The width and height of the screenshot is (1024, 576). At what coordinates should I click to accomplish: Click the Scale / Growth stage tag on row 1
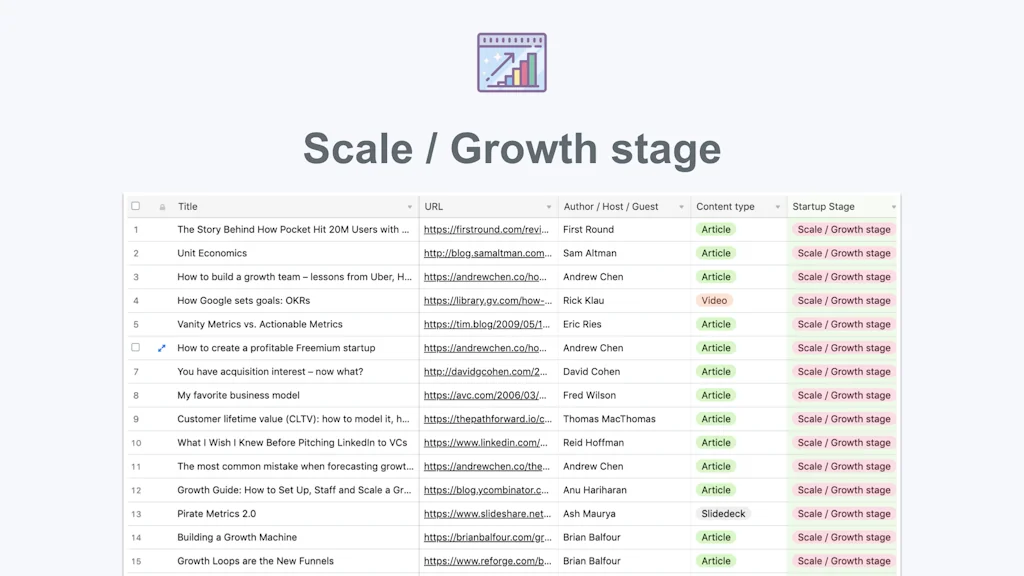point(843,229)
